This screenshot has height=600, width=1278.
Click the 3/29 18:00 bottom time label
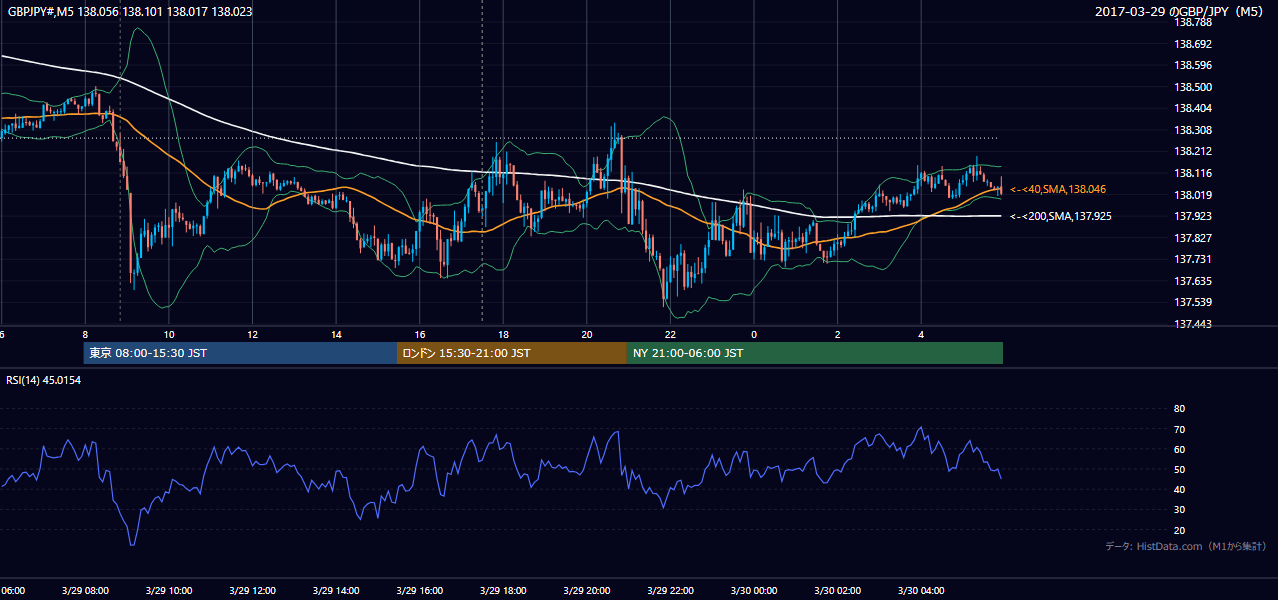503,591
